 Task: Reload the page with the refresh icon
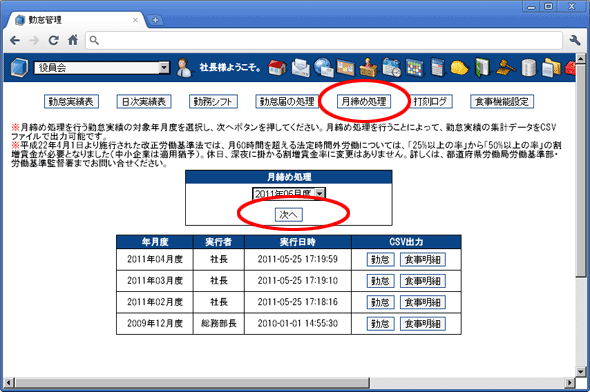click(x=54, y=40)
